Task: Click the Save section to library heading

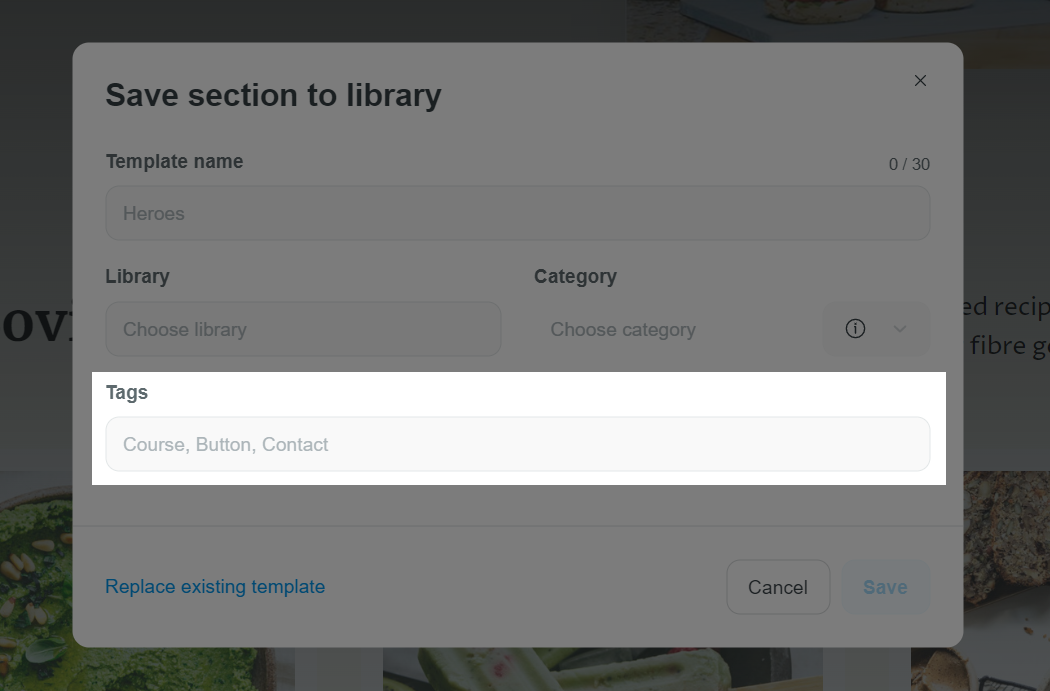Action: [273, 95]
